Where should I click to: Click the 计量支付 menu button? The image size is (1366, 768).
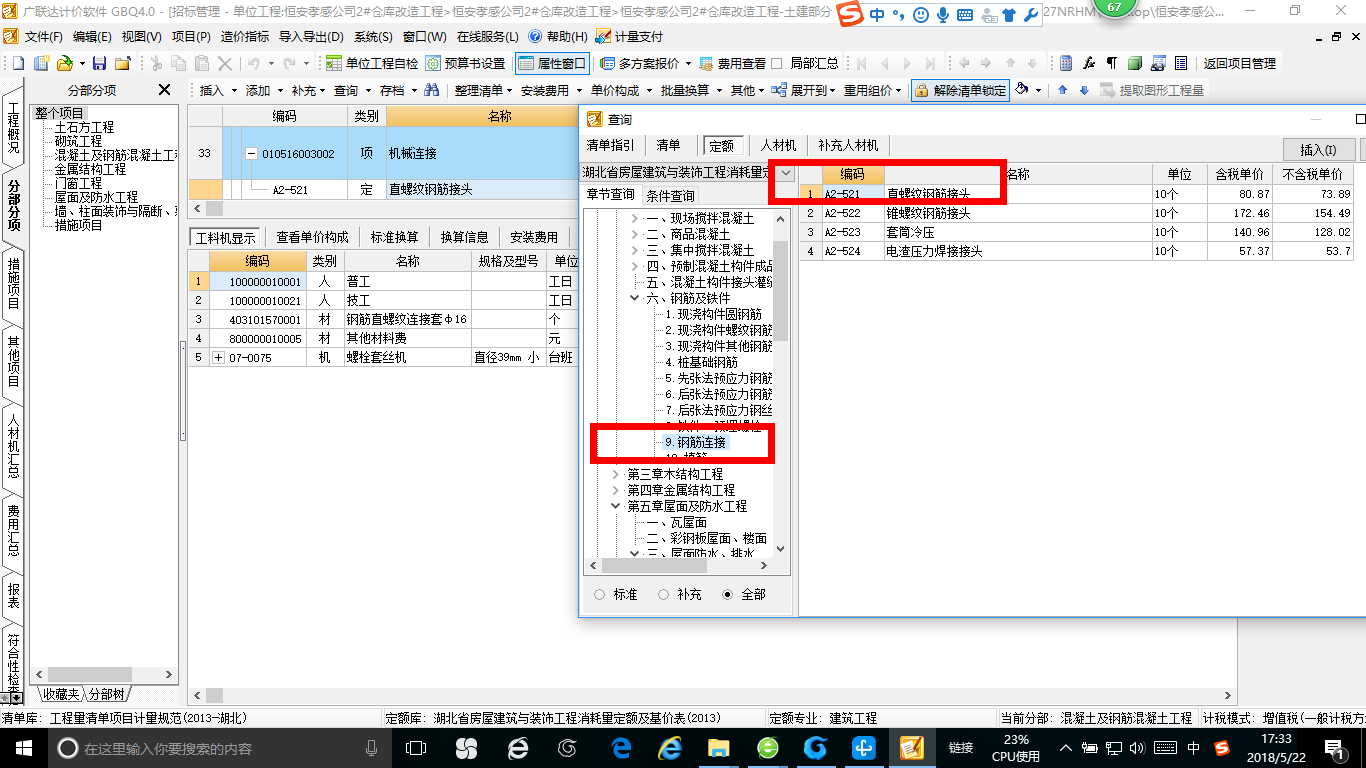click(x=629, y=37)
